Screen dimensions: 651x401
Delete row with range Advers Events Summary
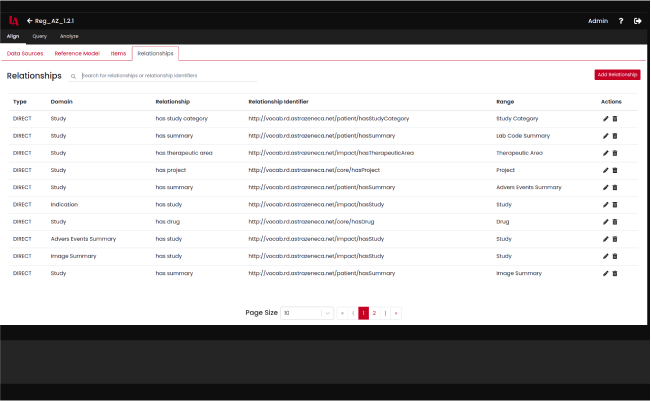click(615, 188)
